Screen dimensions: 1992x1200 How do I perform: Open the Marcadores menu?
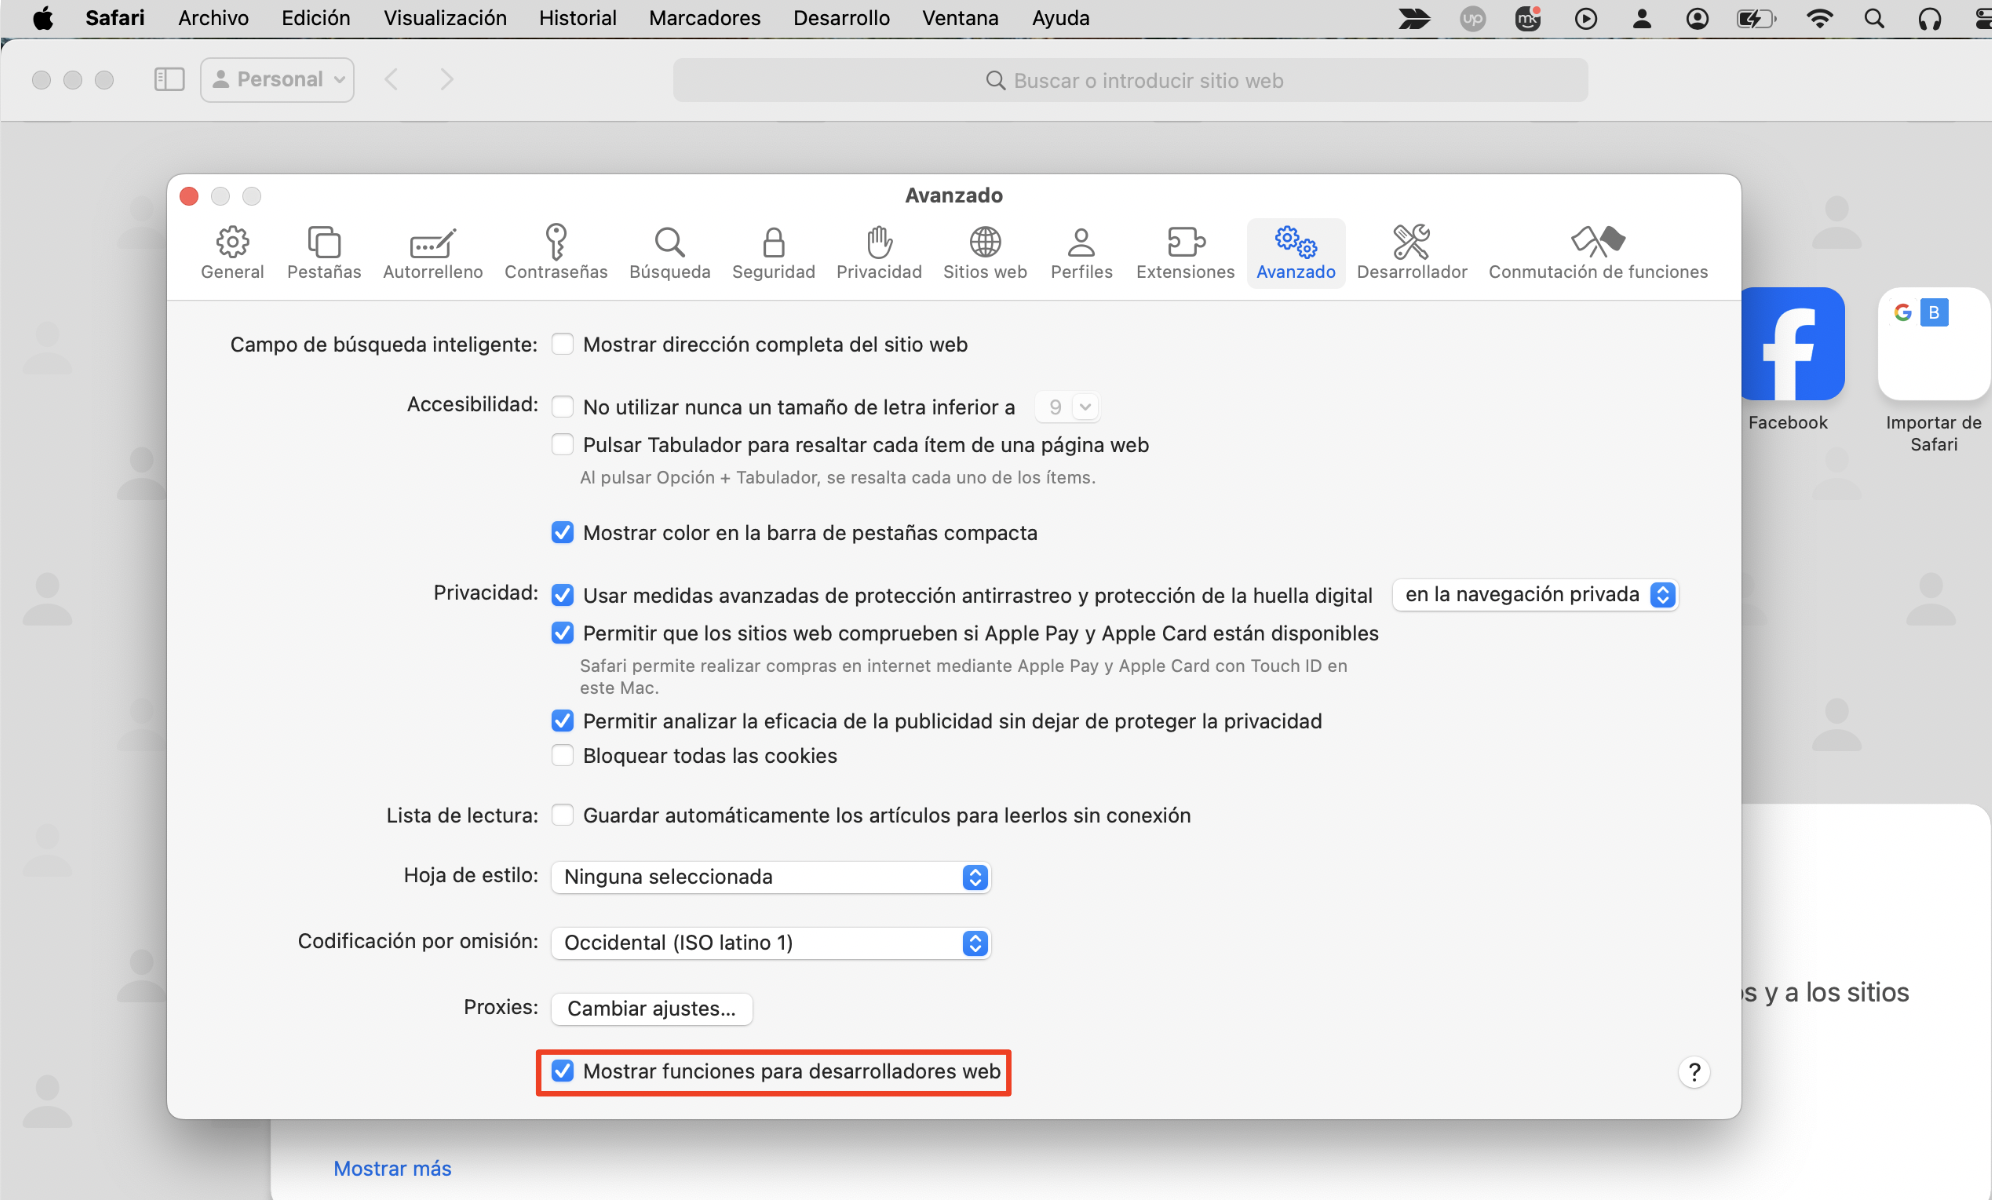(x=704, y=18)
